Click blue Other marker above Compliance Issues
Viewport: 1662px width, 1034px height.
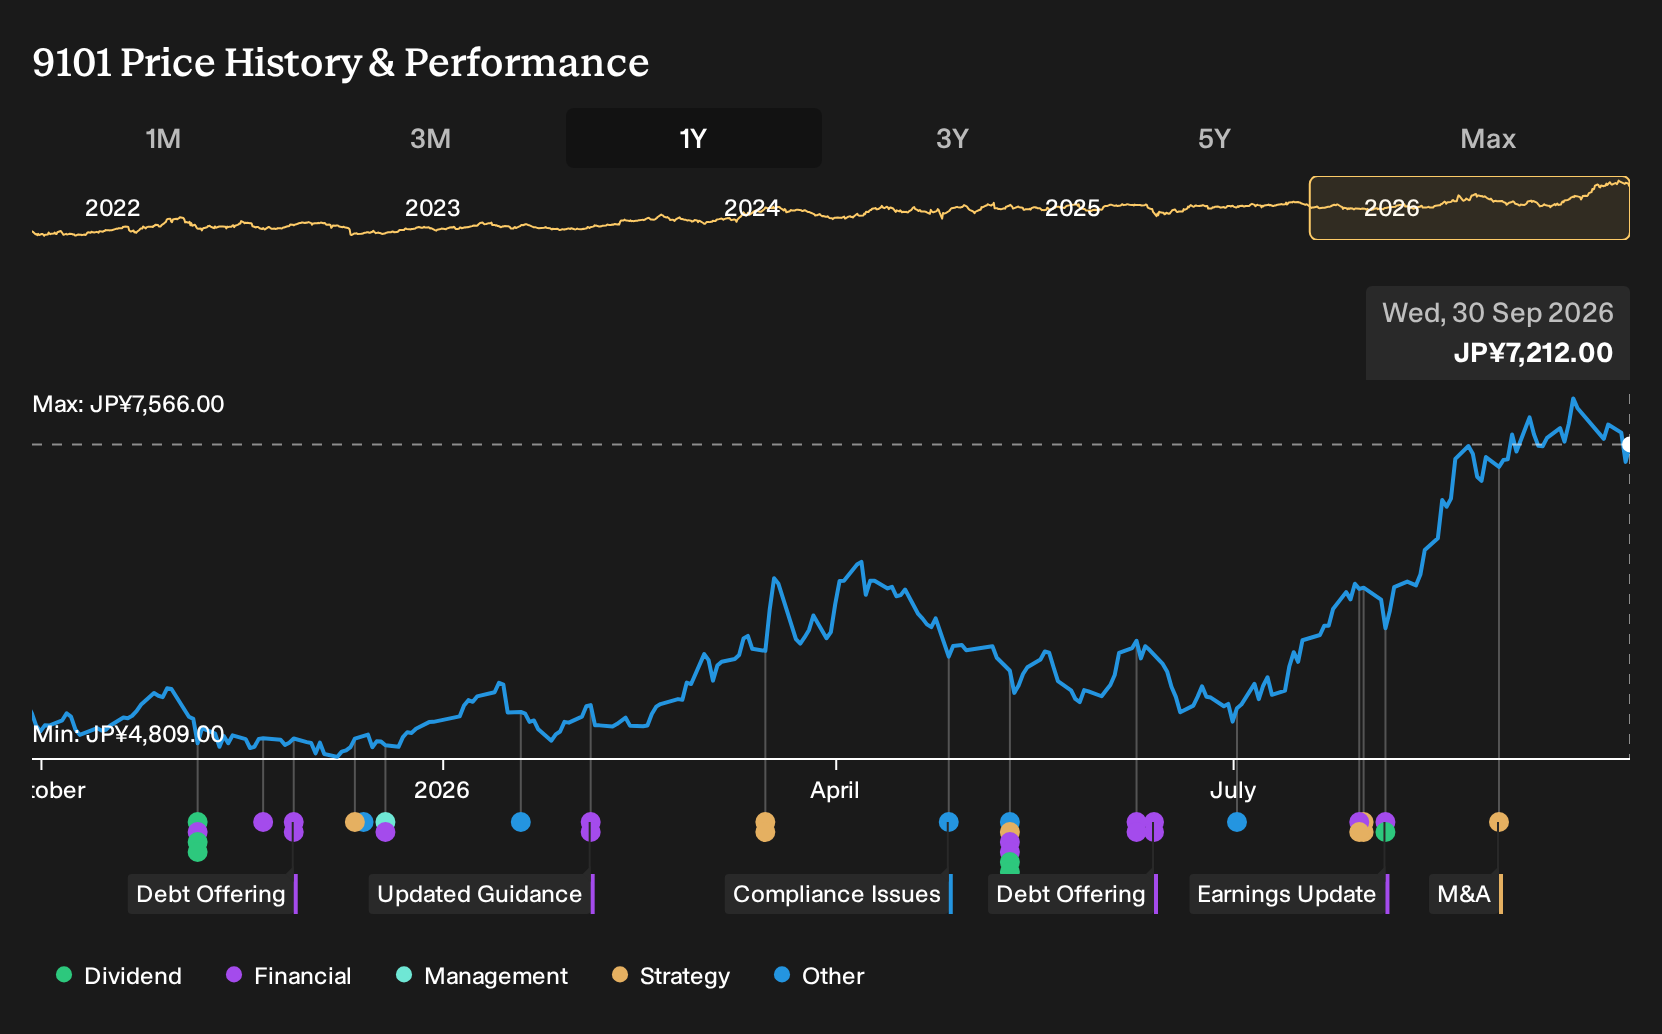click(949, 822)
